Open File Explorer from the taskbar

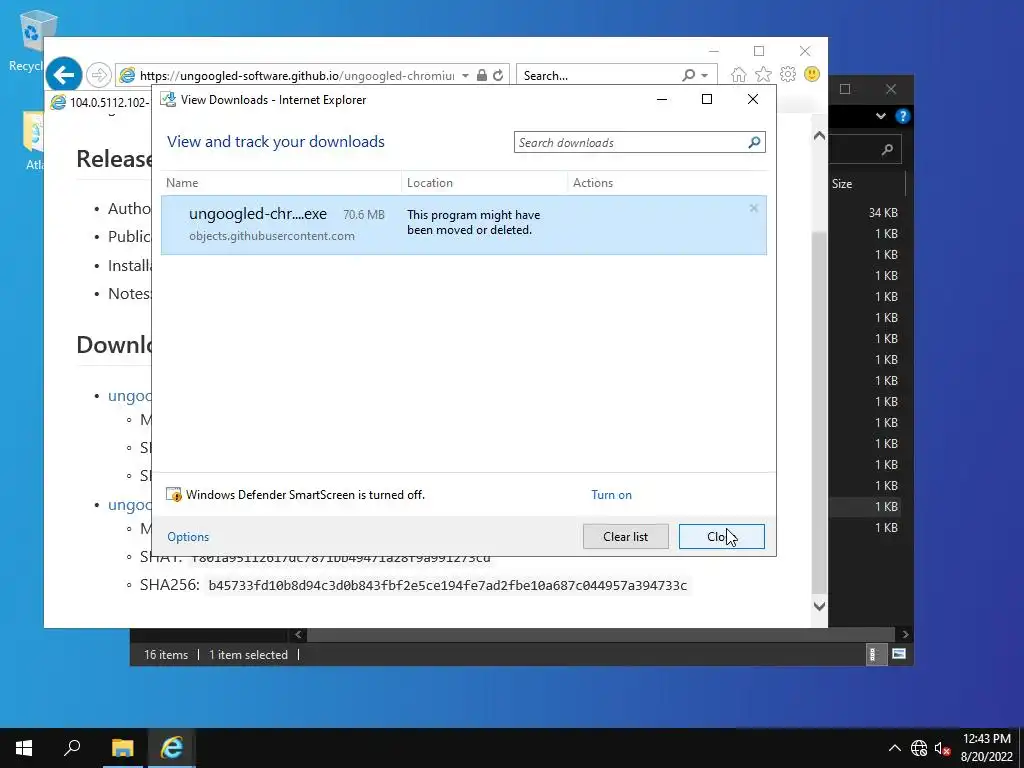122,748
